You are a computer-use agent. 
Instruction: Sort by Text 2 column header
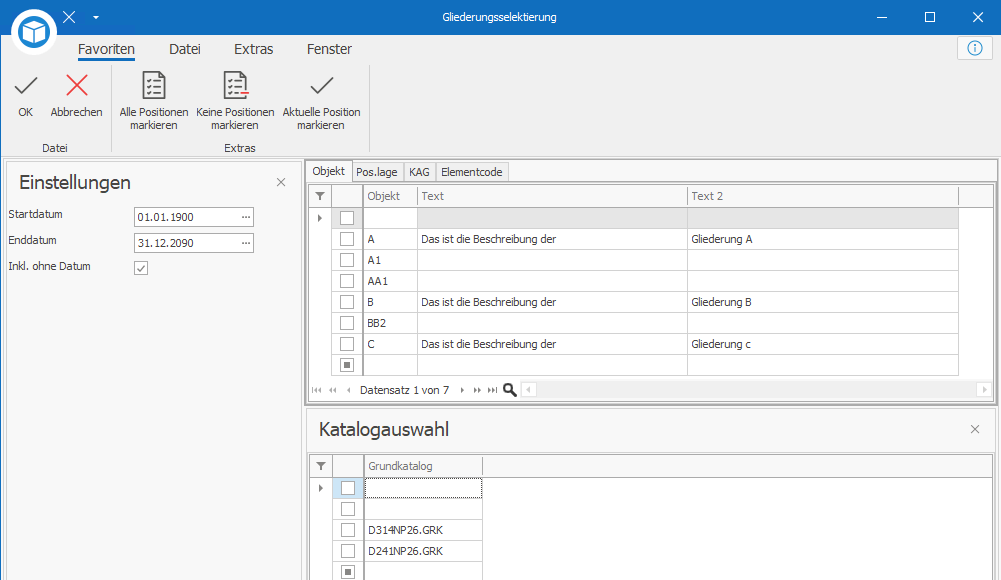(823, 196)
